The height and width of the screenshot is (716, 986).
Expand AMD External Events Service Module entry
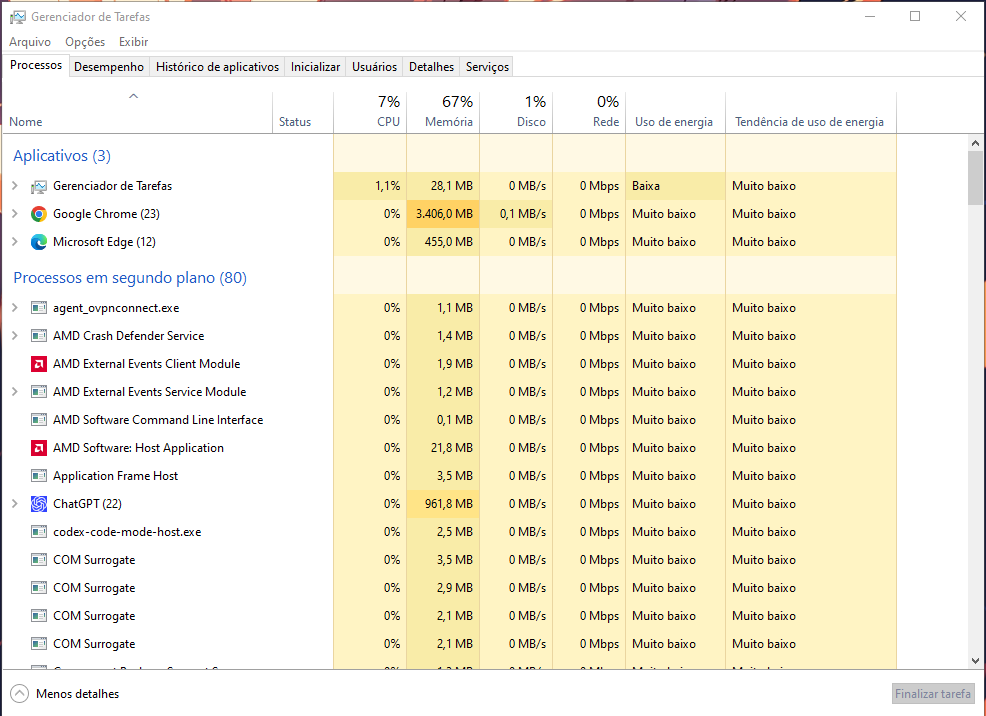(14, 392)
